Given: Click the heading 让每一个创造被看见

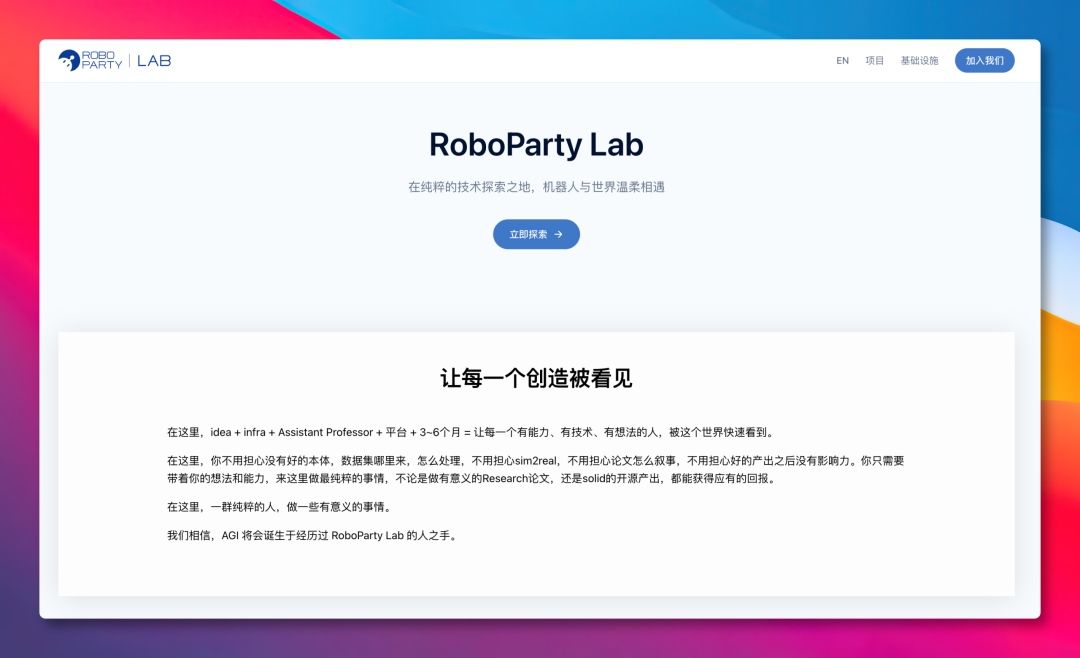Looking at the screenshot, I should [537, 378].
